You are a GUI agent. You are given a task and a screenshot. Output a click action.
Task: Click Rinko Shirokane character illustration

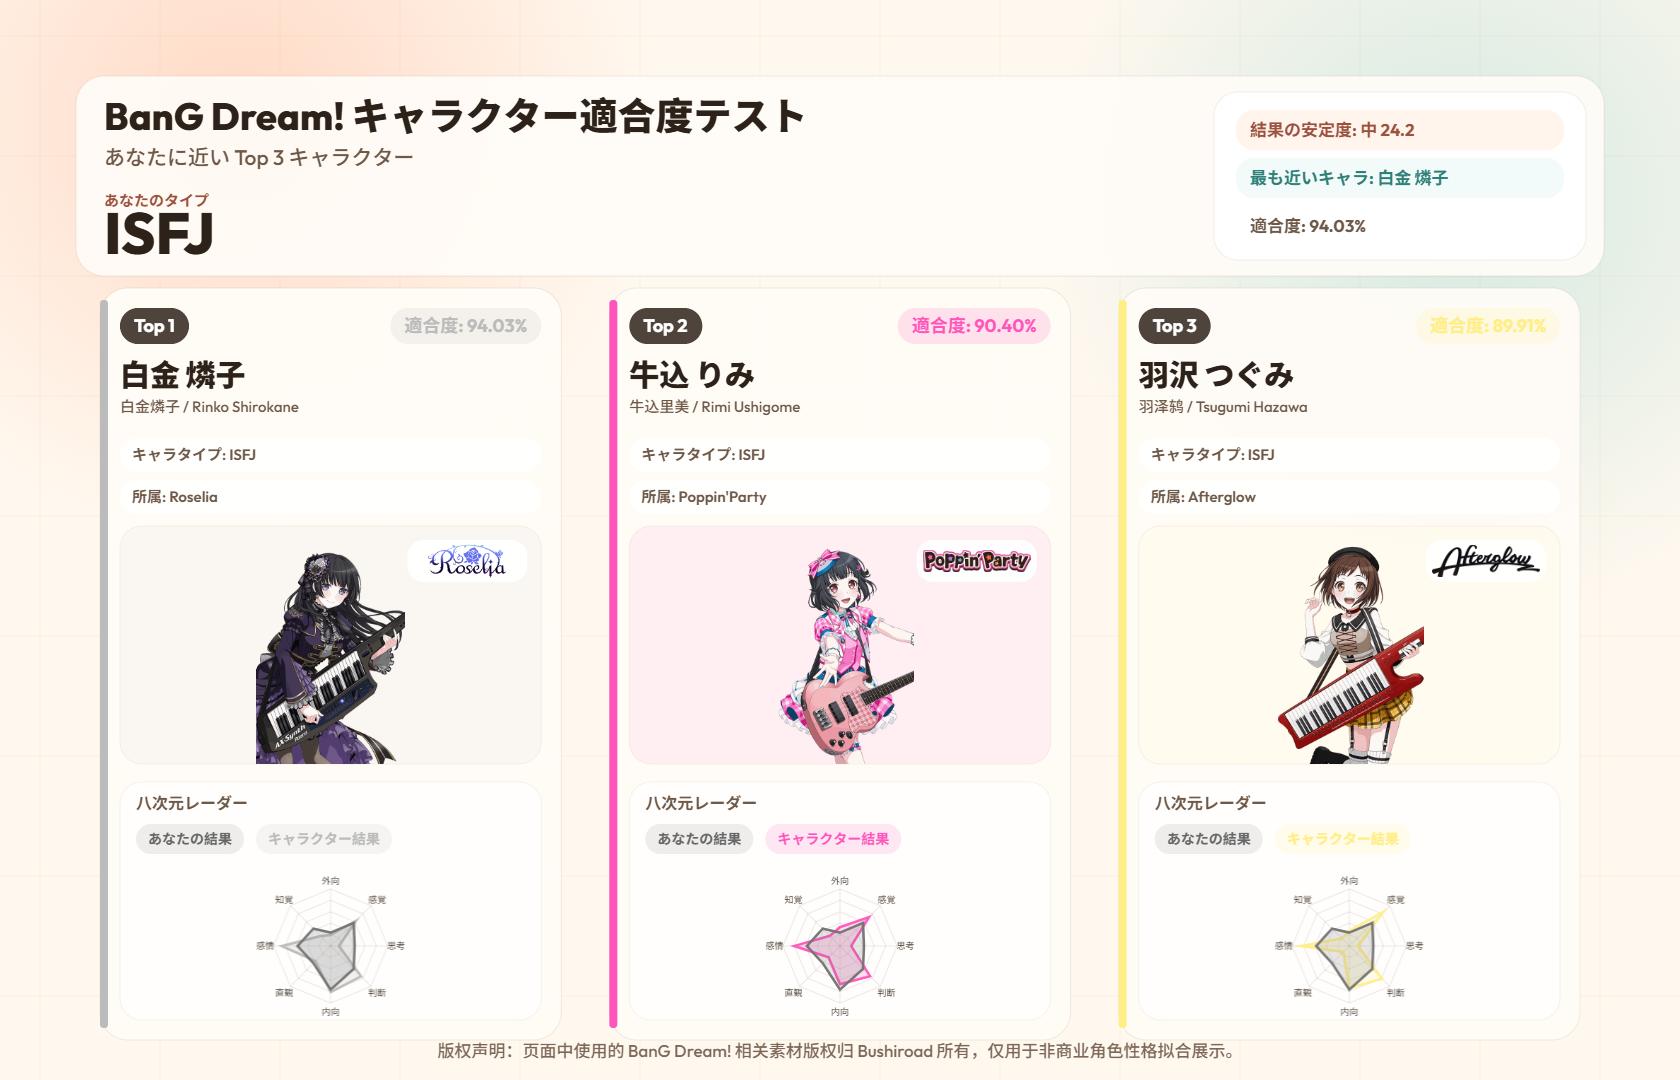[330, 656]
